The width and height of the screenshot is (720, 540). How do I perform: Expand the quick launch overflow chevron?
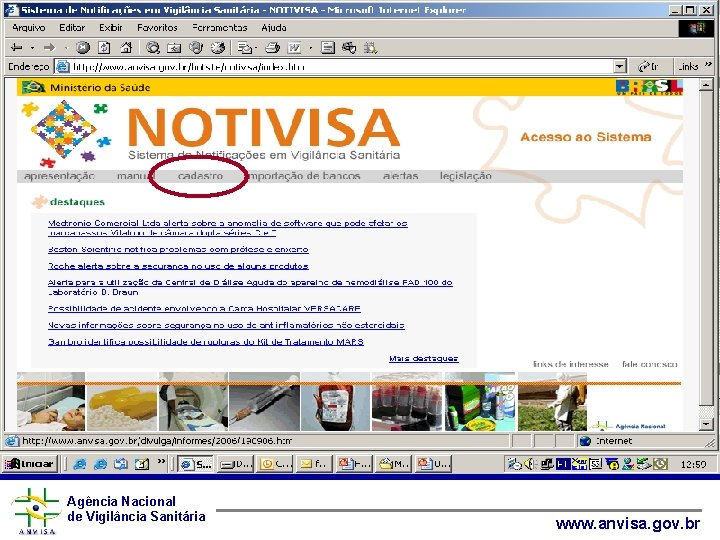(161, 461)
